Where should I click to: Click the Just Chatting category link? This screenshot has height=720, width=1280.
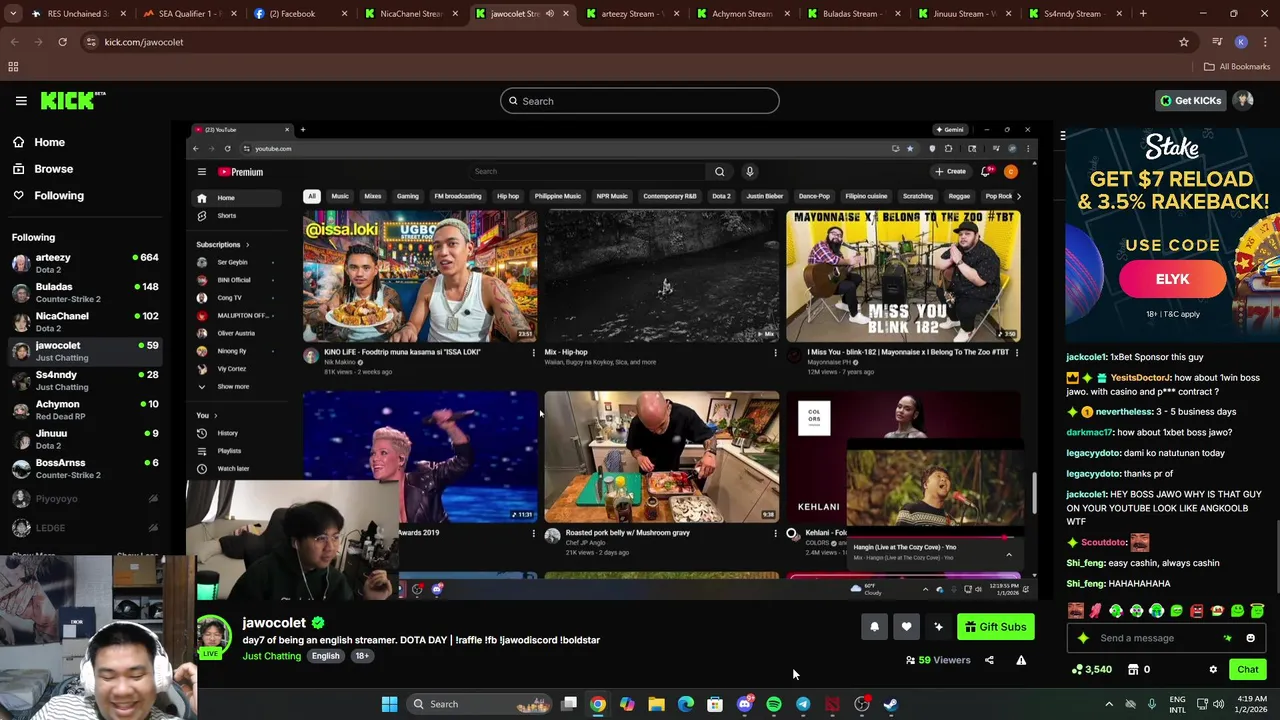pyautogui.click(x=271, y=656)
